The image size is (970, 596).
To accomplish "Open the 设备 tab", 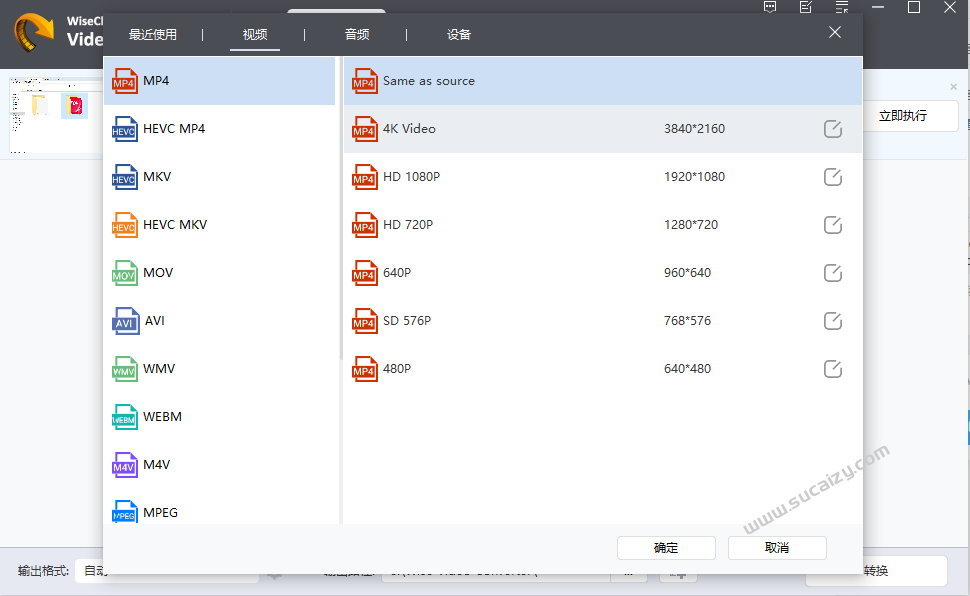I will point(459,35).
